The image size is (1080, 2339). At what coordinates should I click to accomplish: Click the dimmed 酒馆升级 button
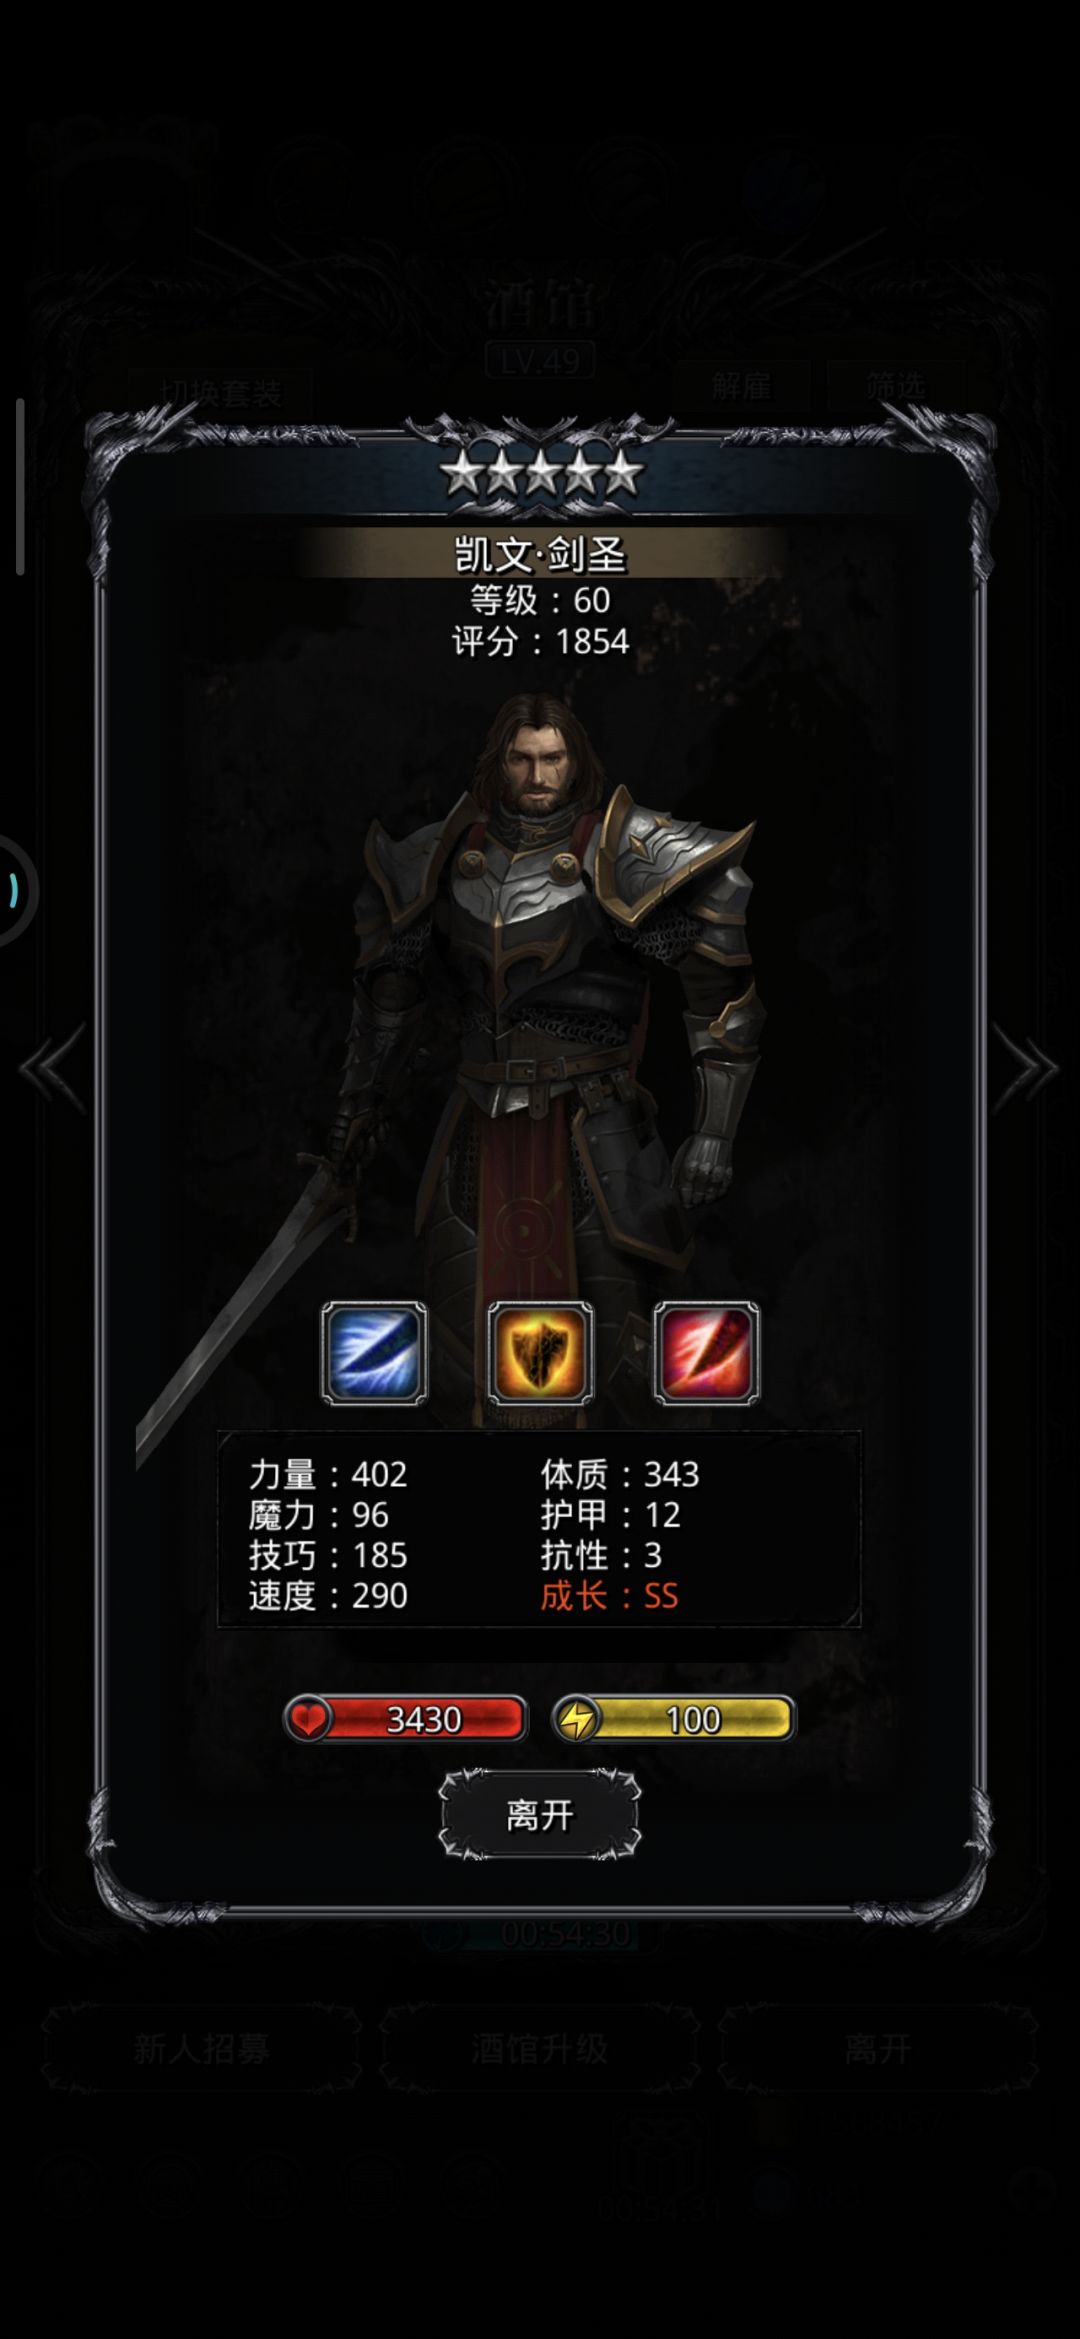(x=540, y=2049)
